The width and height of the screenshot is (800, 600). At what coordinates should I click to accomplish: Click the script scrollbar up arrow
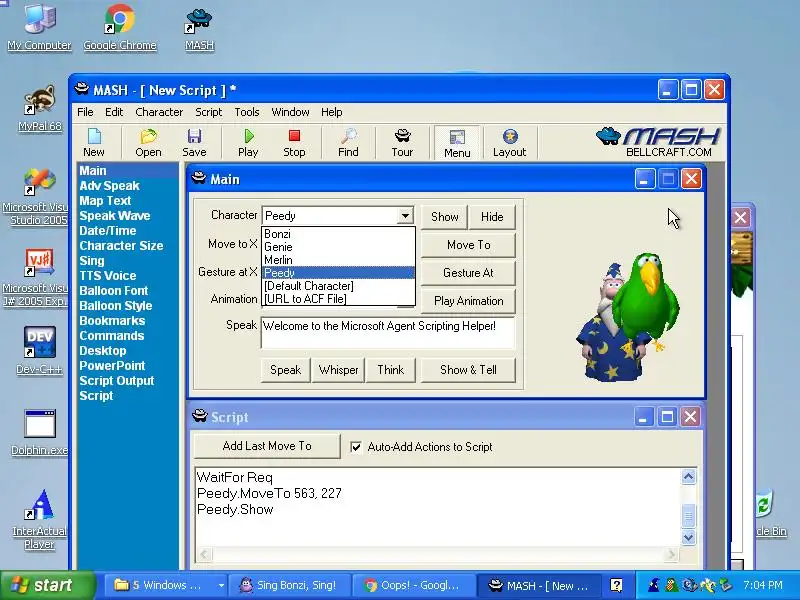[688, 477]
